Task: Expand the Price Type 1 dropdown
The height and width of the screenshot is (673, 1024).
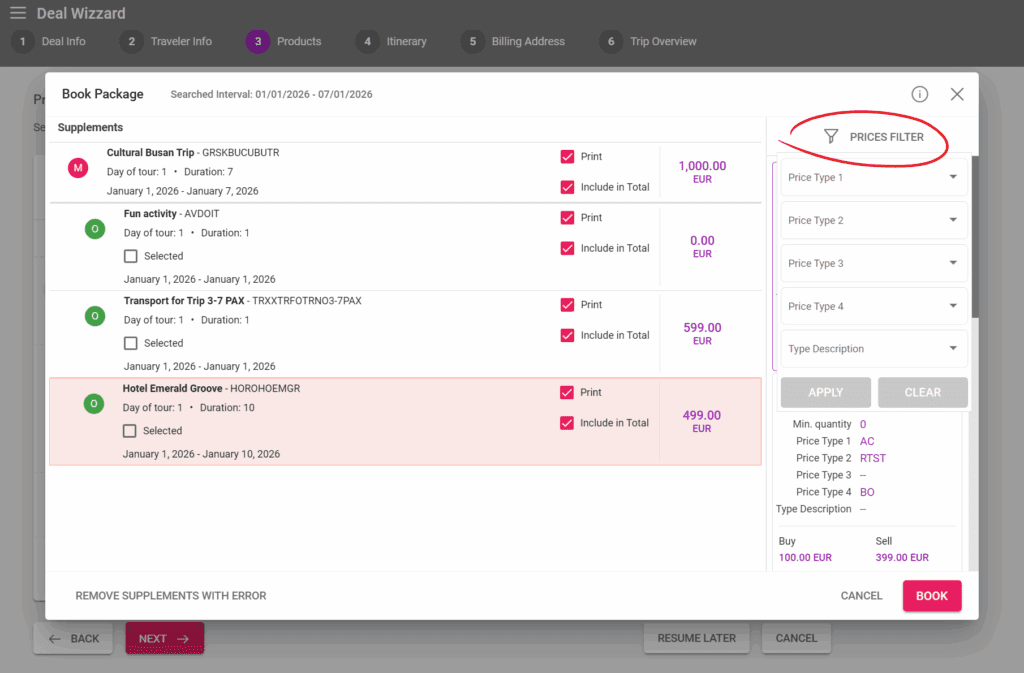Action: [873, 178]
